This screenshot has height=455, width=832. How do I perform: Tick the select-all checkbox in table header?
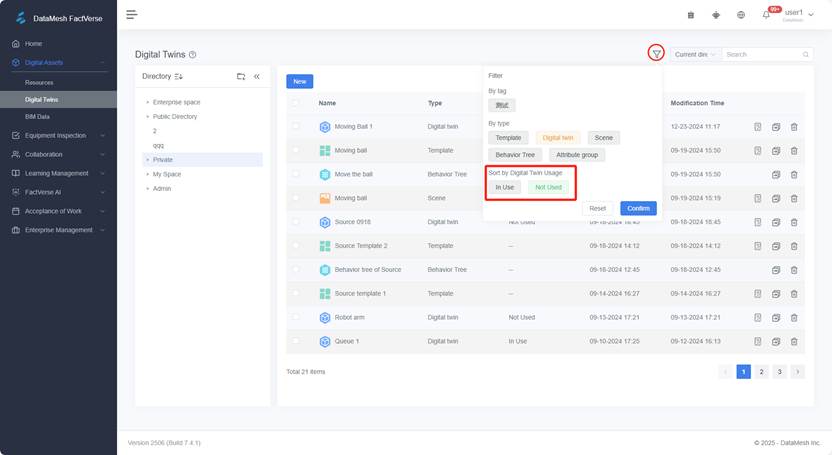(296, 103)
